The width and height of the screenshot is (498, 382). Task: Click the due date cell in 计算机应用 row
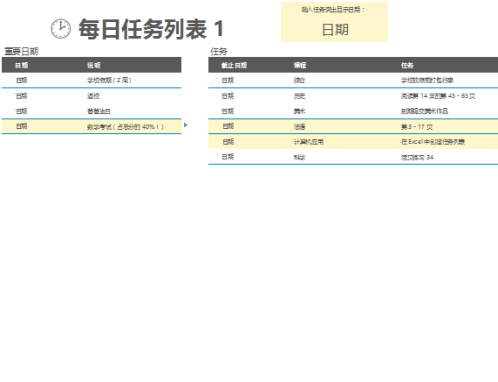(228, 142)
